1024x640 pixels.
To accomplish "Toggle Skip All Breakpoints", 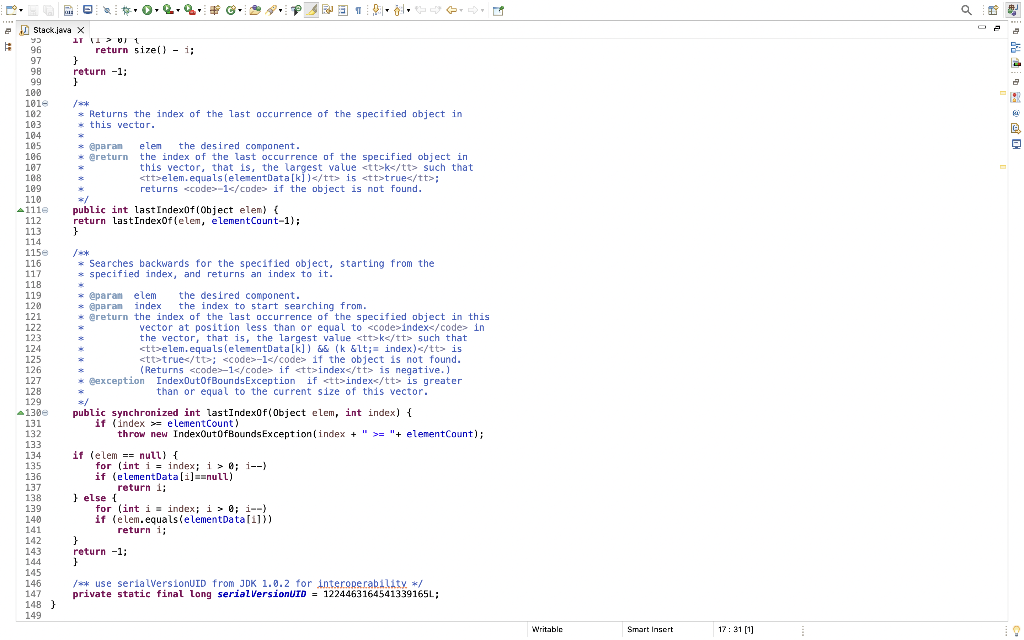I will (x=107, y=10).
